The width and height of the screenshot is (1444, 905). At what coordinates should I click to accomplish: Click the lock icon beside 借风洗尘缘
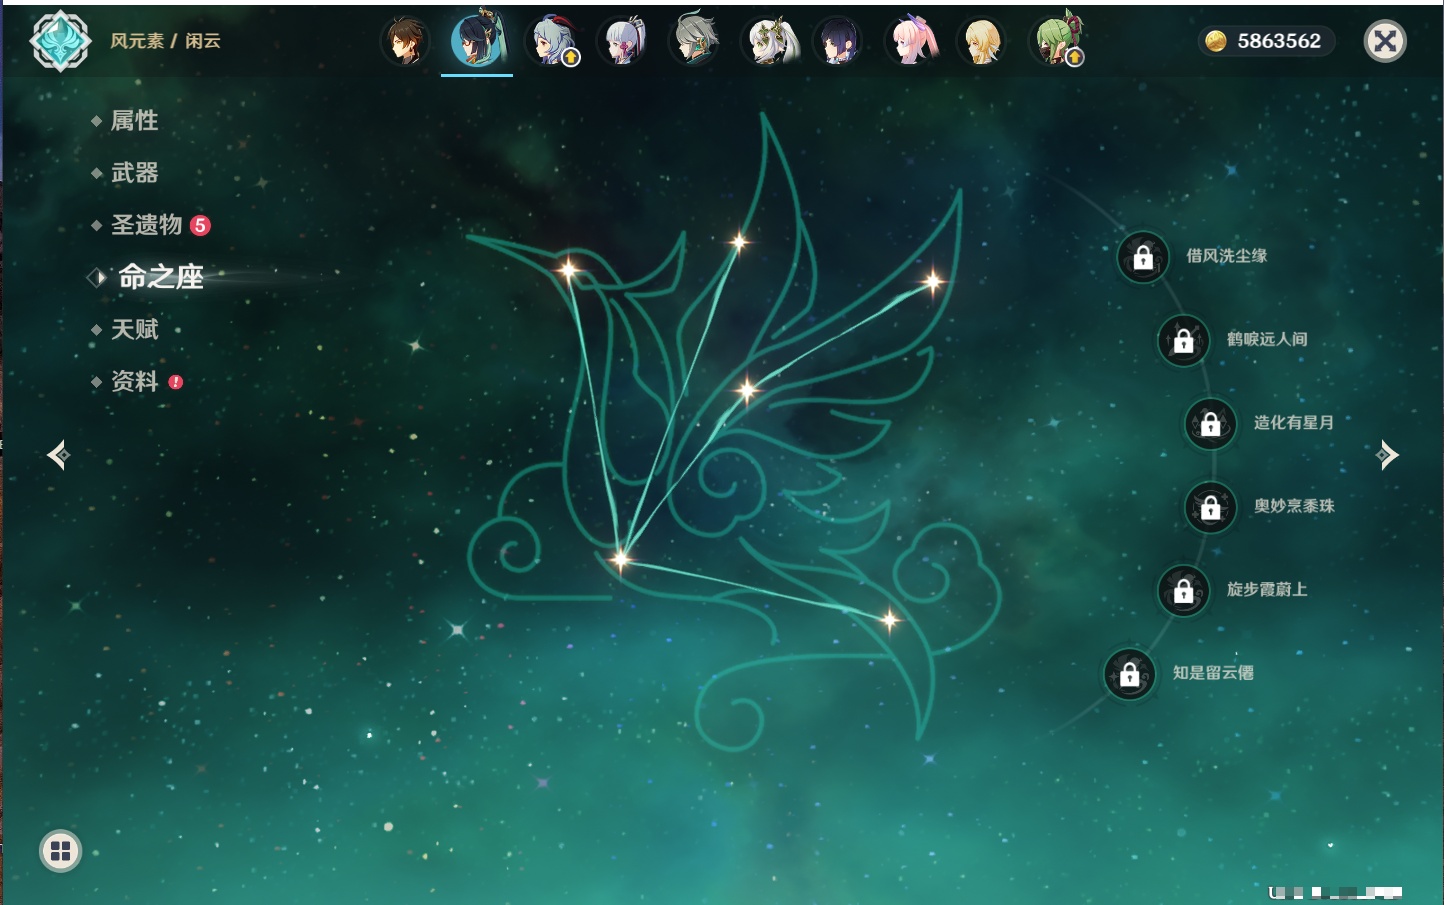[1143, 257]
